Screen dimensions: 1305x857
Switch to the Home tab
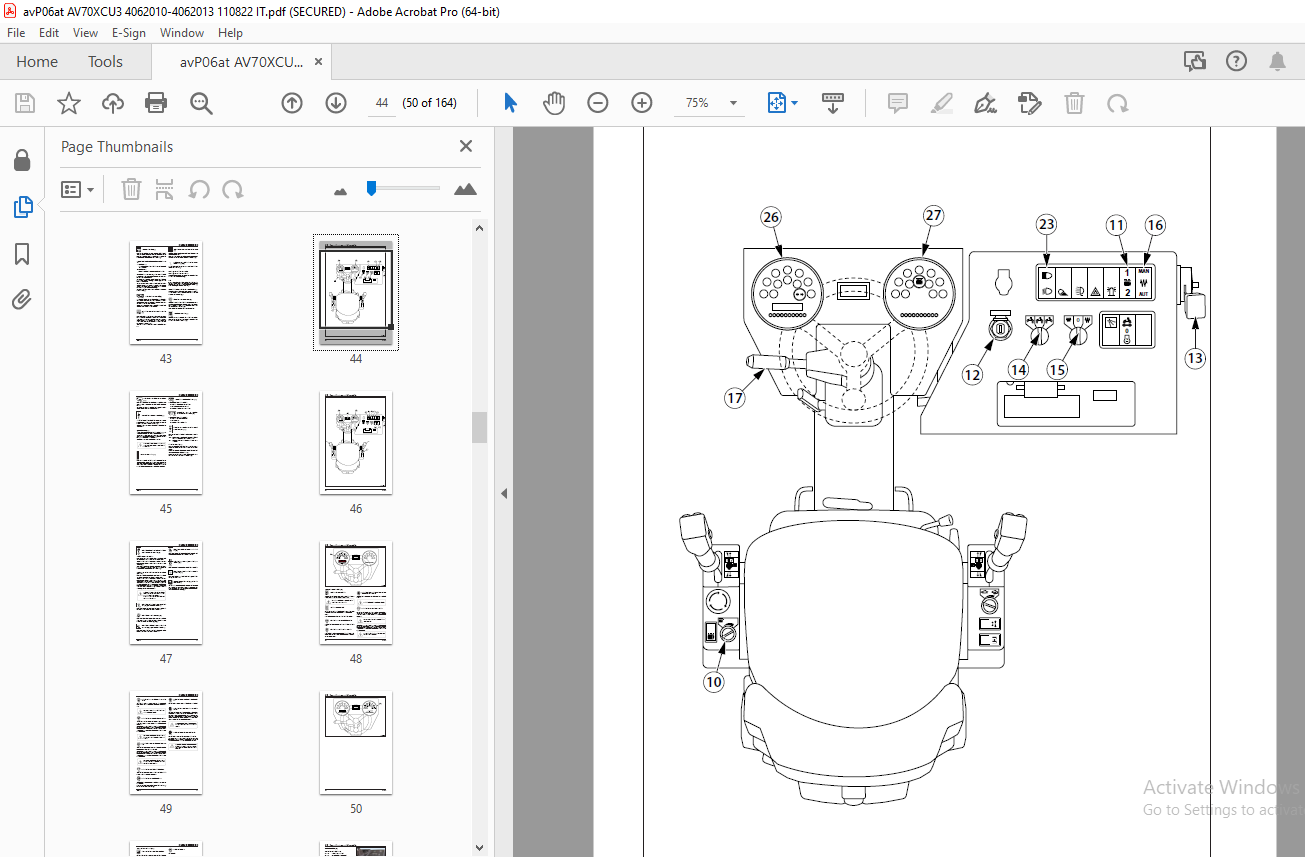[x=37, y=62]
